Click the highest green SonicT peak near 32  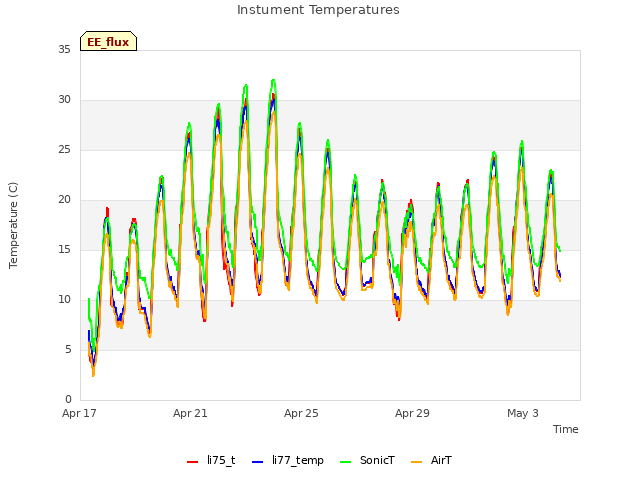[x=273, y=80]
